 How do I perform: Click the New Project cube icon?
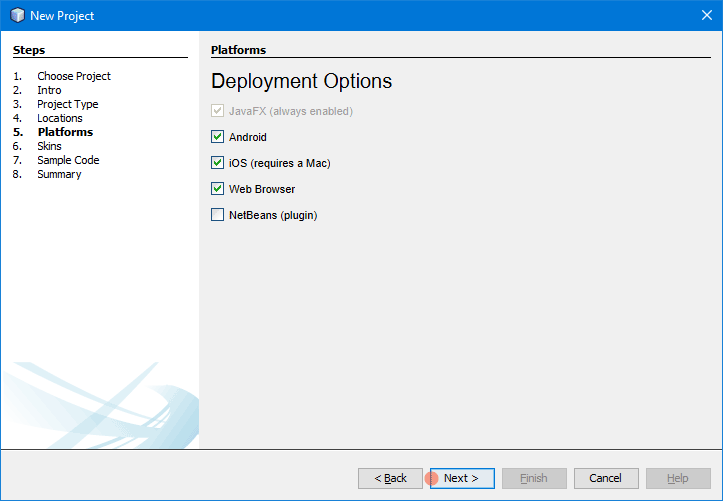[x=18, y=15]
